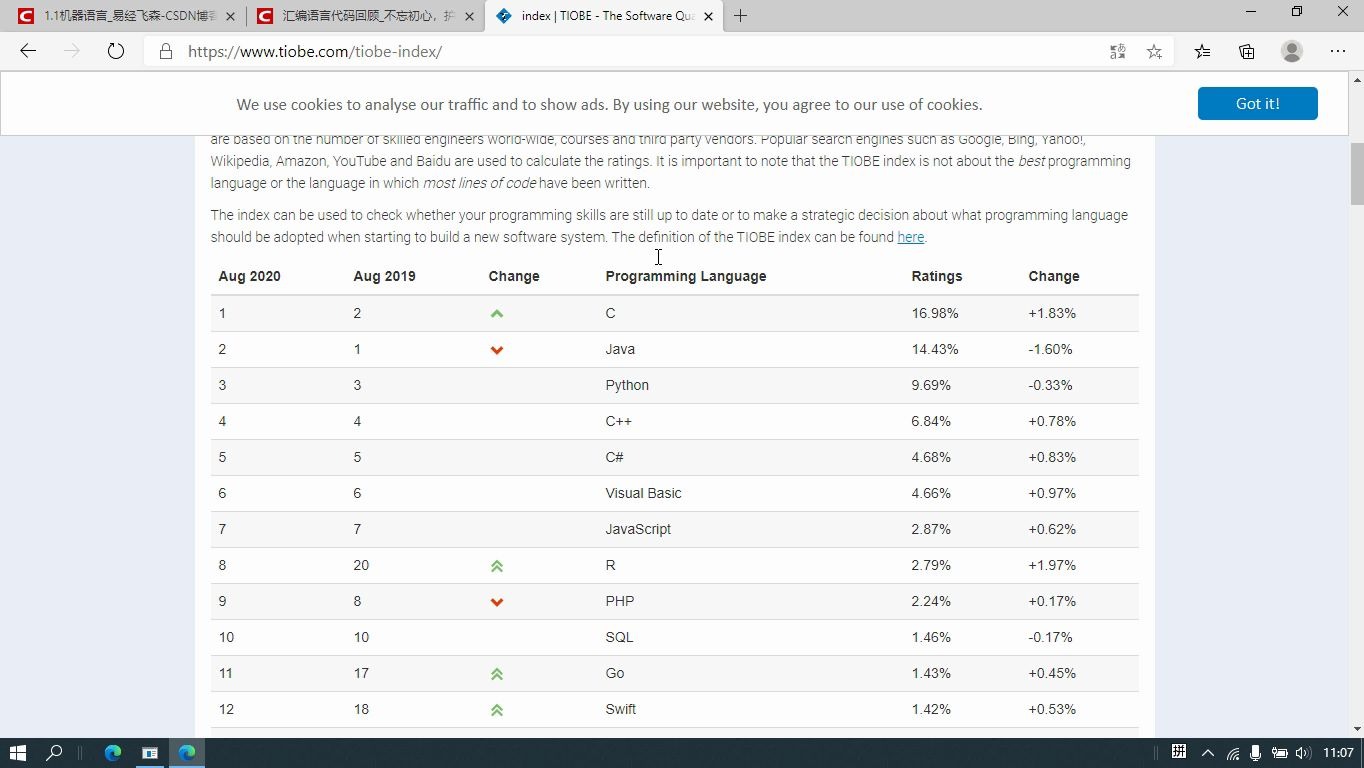The height and width of the screenshot is (768, 1364).
Task: Click the double up arrow for Go
Action: [x=497, y=674]
